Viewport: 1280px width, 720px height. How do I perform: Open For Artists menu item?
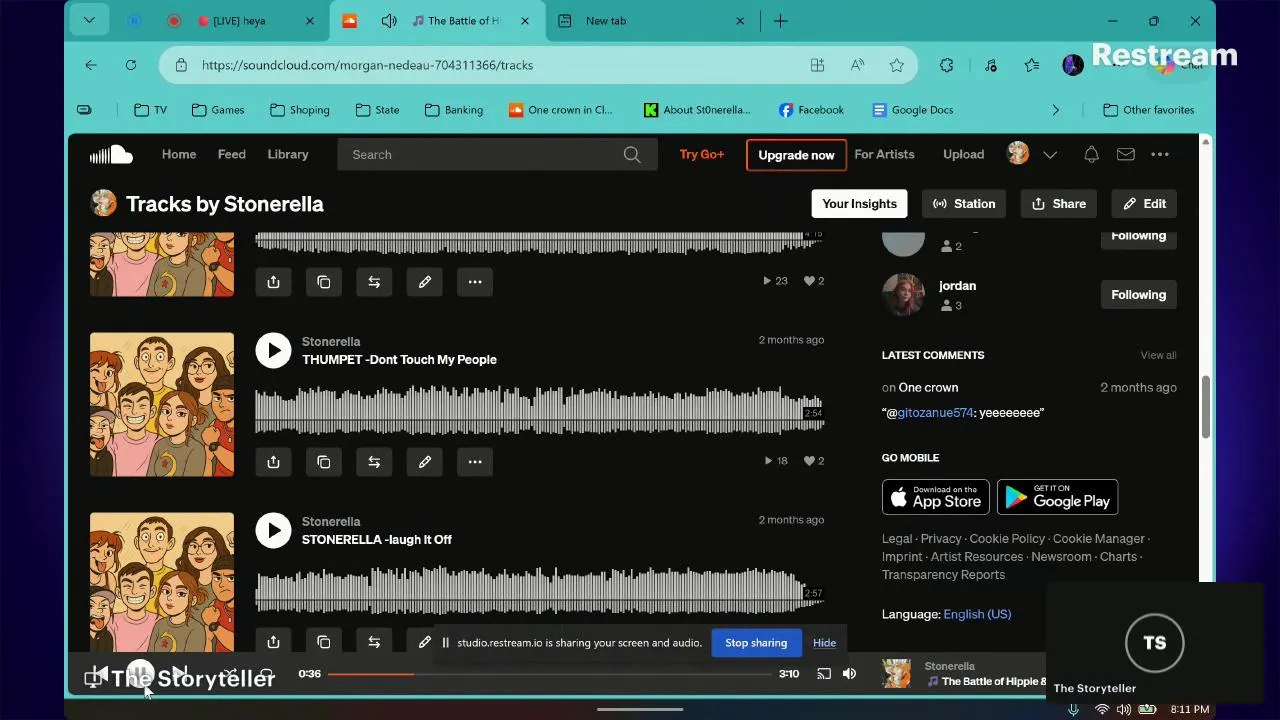884,154
